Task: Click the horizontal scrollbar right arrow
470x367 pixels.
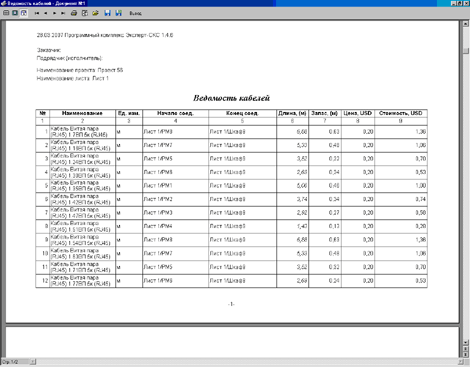Action: [460, 362]
